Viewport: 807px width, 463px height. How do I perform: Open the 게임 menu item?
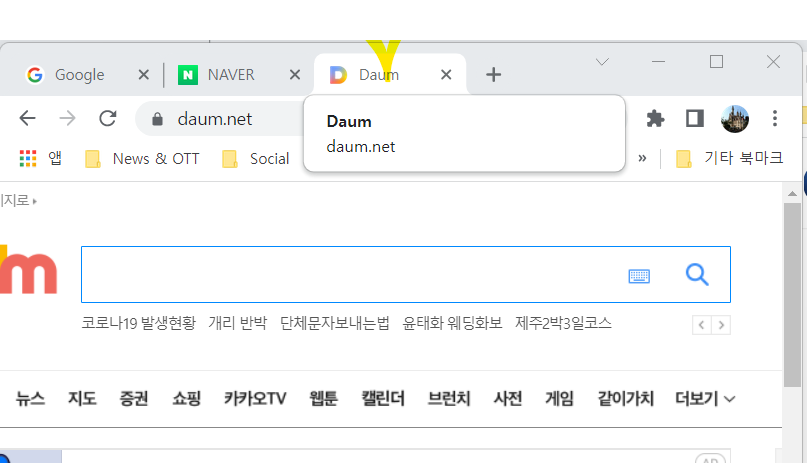click(x=559, y=399)
